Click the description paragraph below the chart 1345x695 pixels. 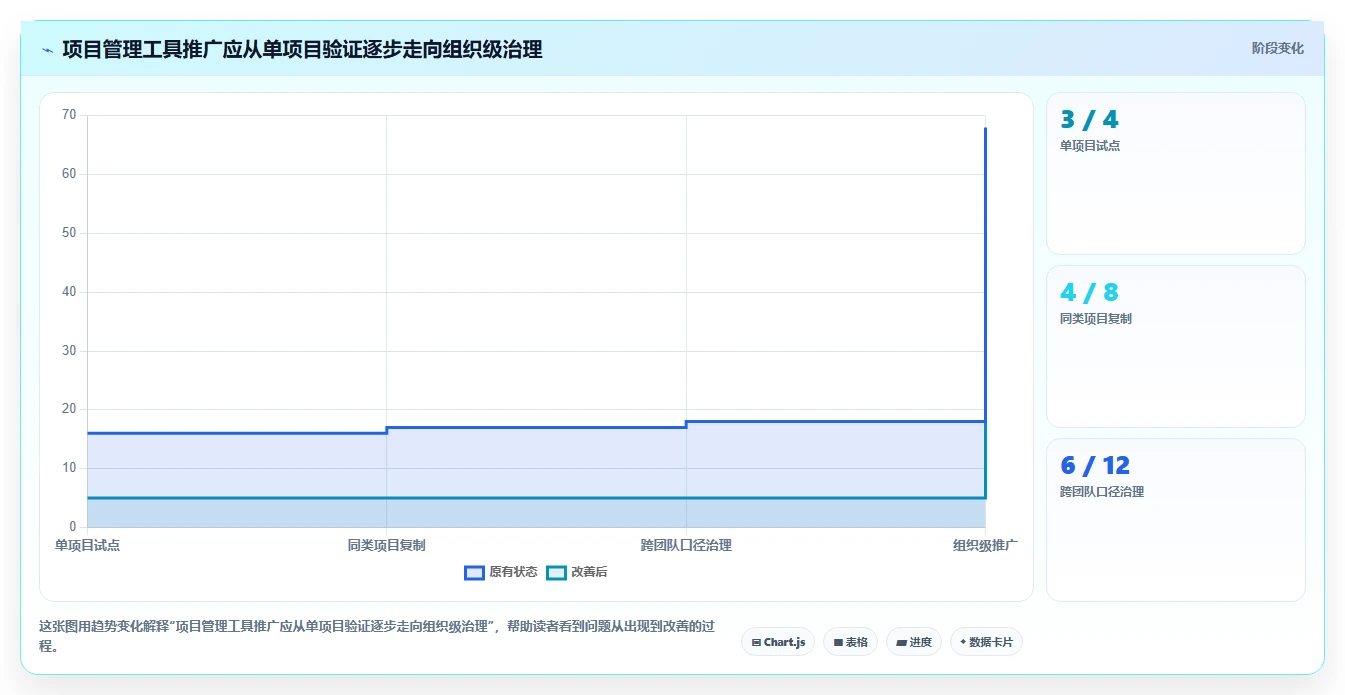(x=378, y=636)
